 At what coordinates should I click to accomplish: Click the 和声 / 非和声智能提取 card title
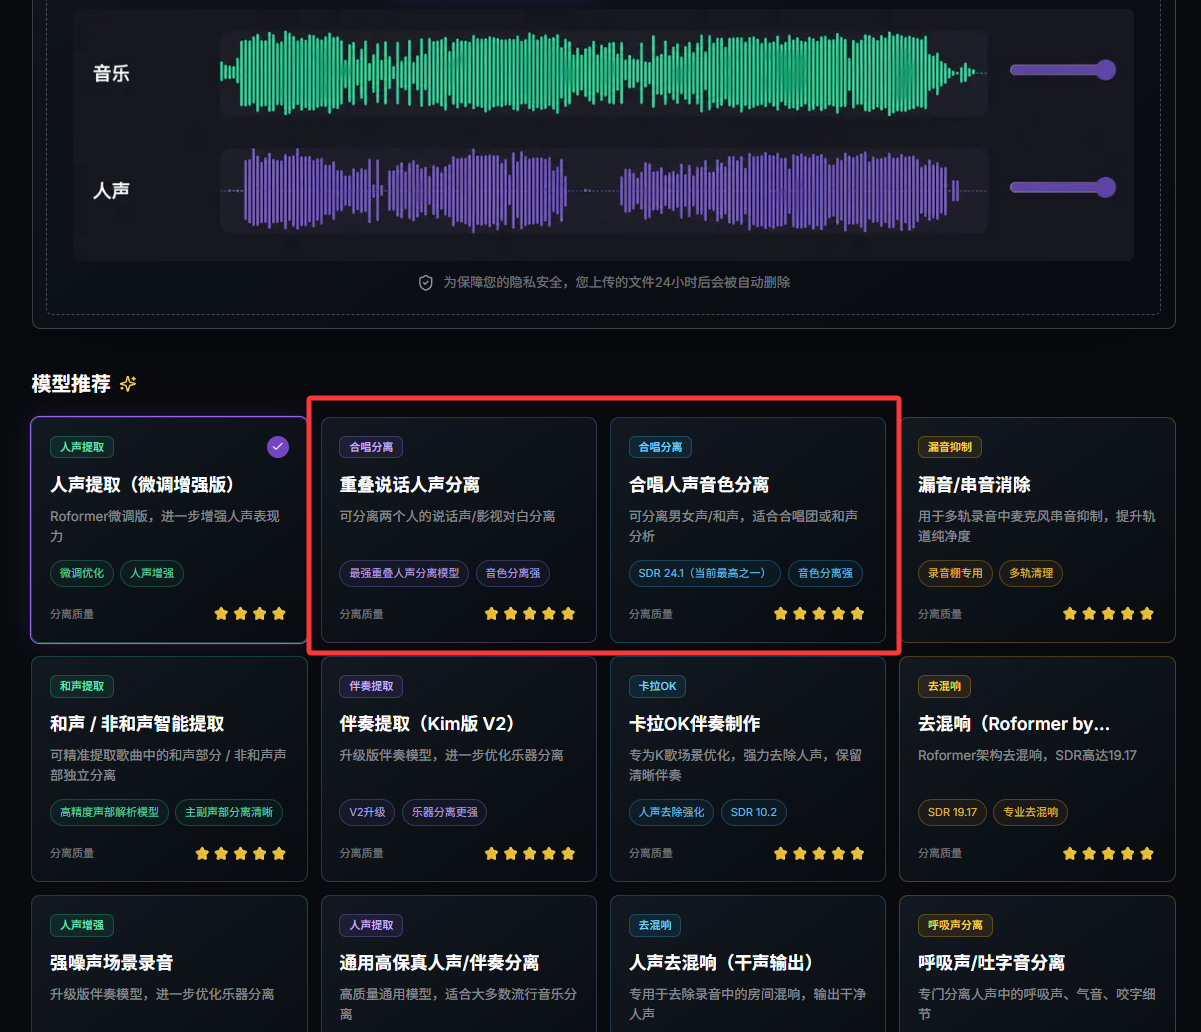(137, 723)
